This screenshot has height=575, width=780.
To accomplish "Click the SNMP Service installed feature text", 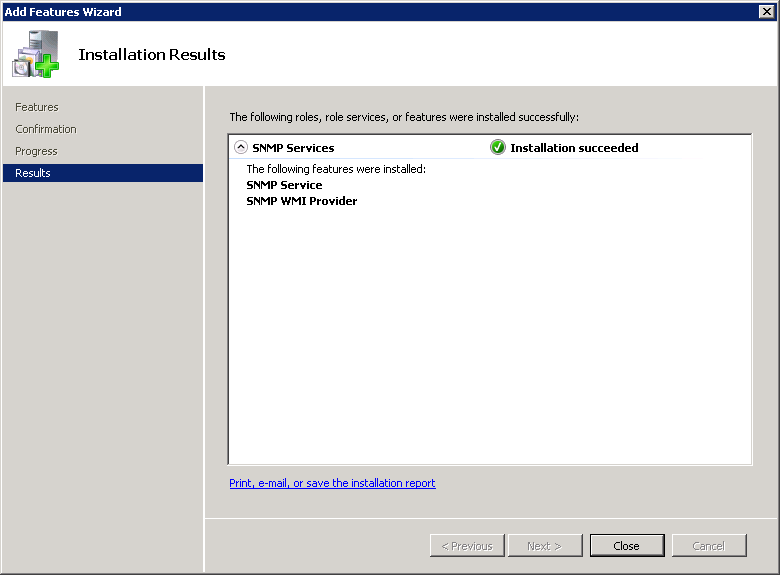I will pos(284,185).
